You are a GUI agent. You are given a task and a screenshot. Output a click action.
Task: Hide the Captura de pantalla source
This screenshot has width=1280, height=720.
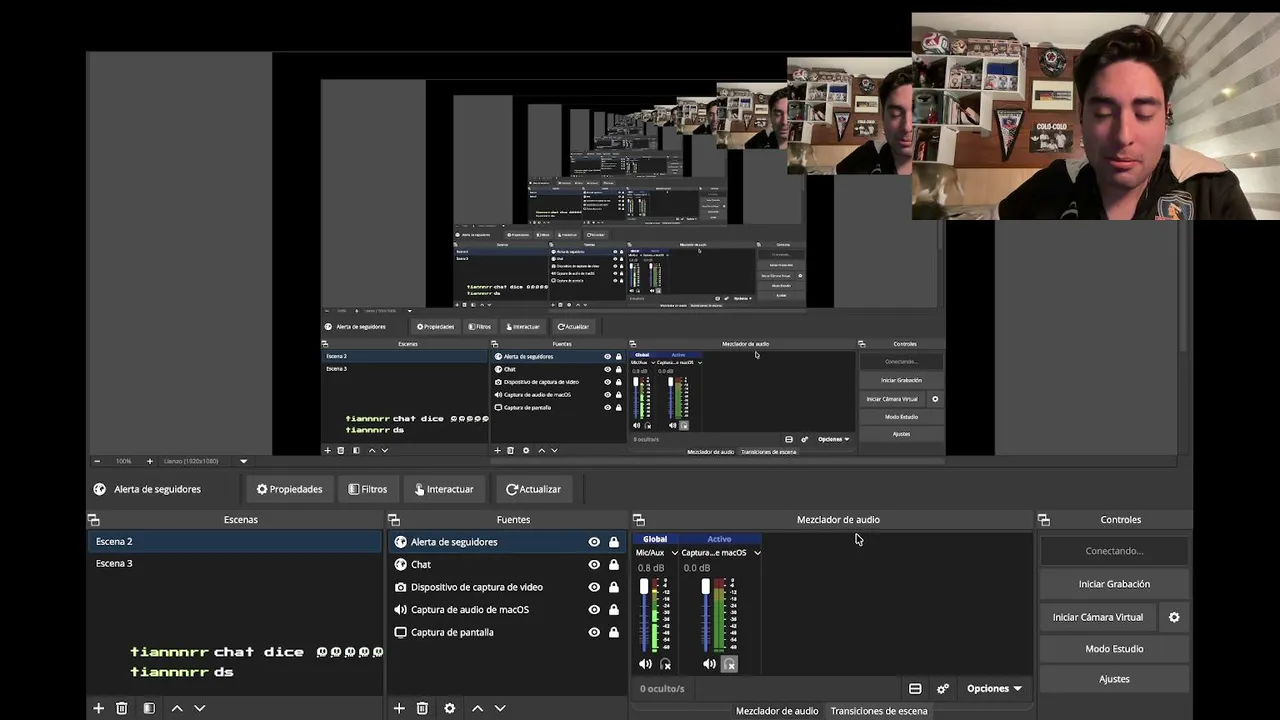pyautogui.click(x=594, y=632)
